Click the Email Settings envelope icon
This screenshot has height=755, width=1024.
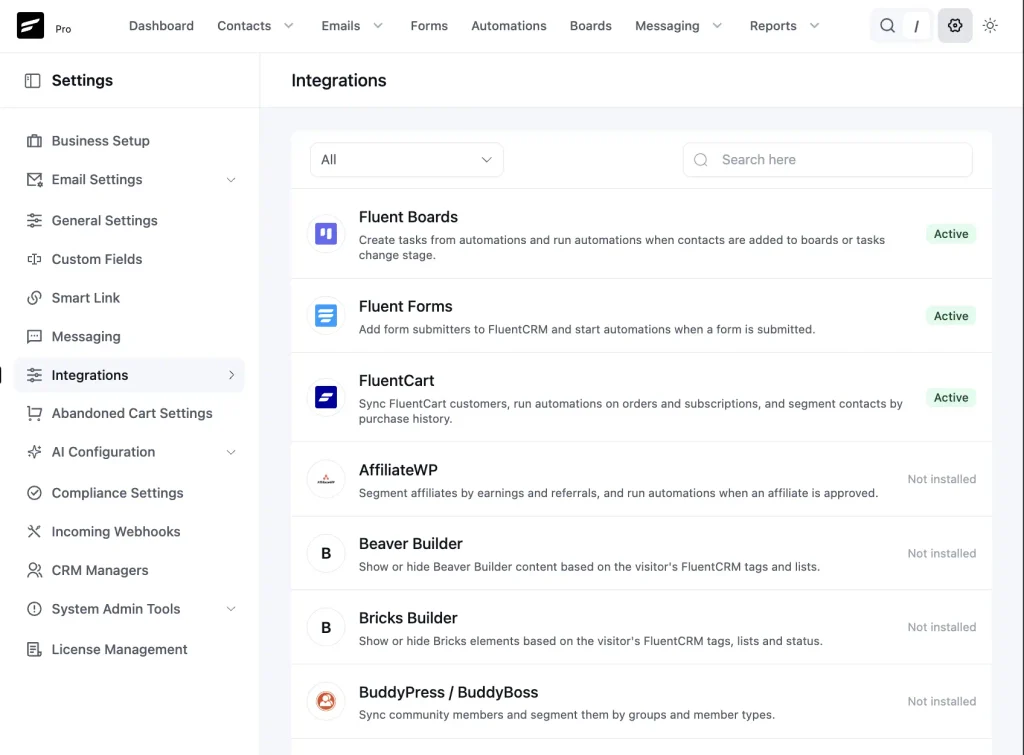click(x=34, y=180)
